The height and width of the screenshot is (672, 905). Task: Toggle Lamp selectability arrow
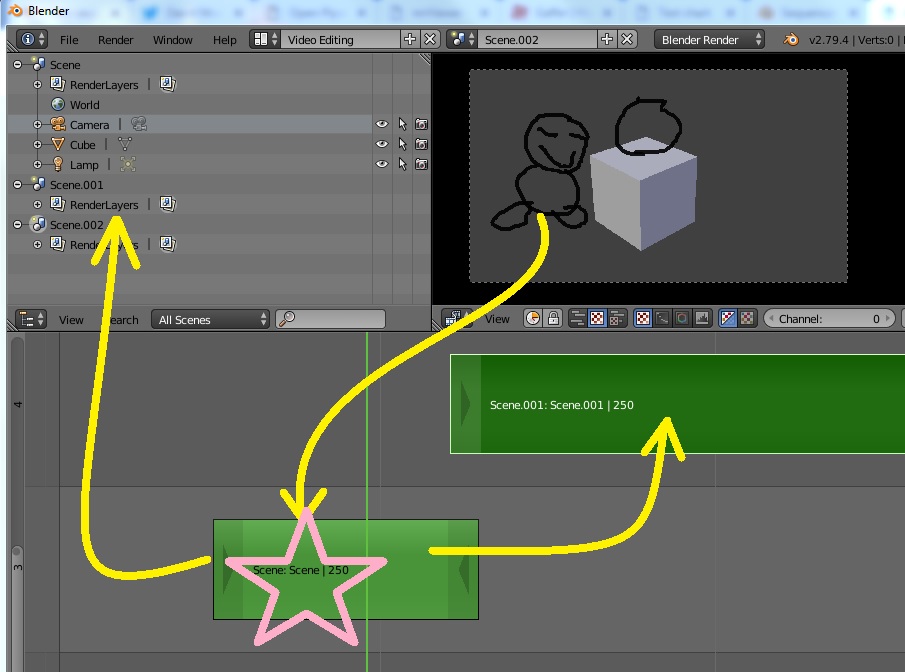pos(402,165)
